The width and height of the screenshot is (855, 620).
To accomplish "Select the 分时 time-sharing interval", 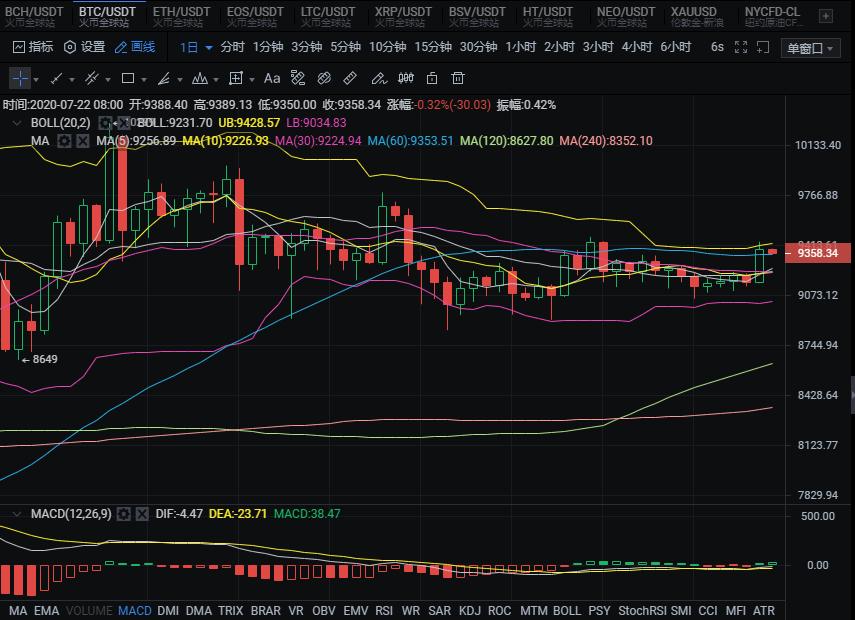I will pos(232,47).
